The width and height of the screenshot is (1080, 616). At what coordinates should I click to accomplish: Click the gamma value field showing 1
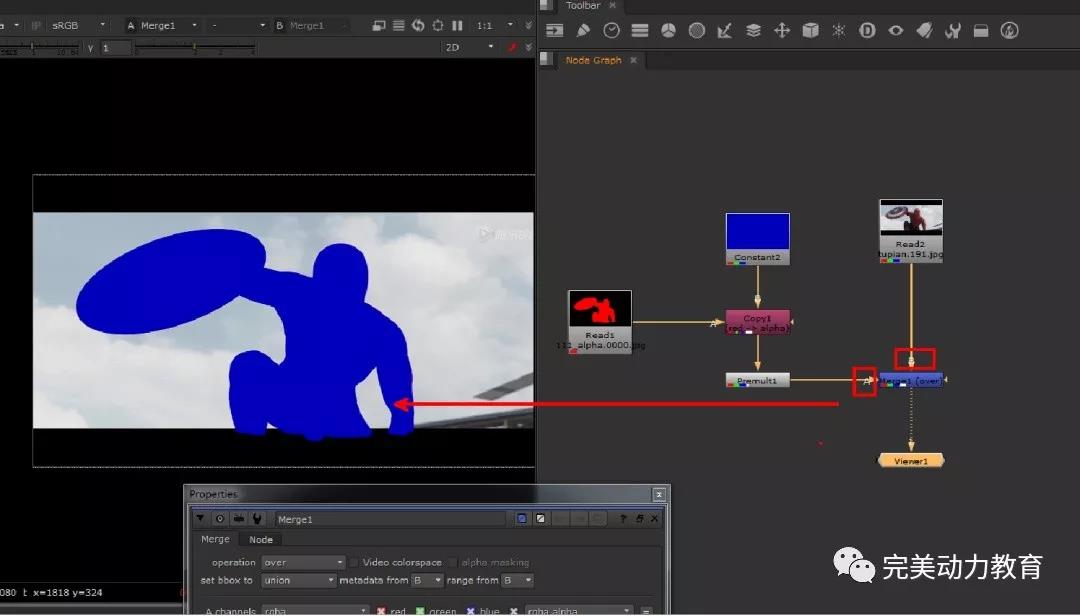click(x=116, y=48)
